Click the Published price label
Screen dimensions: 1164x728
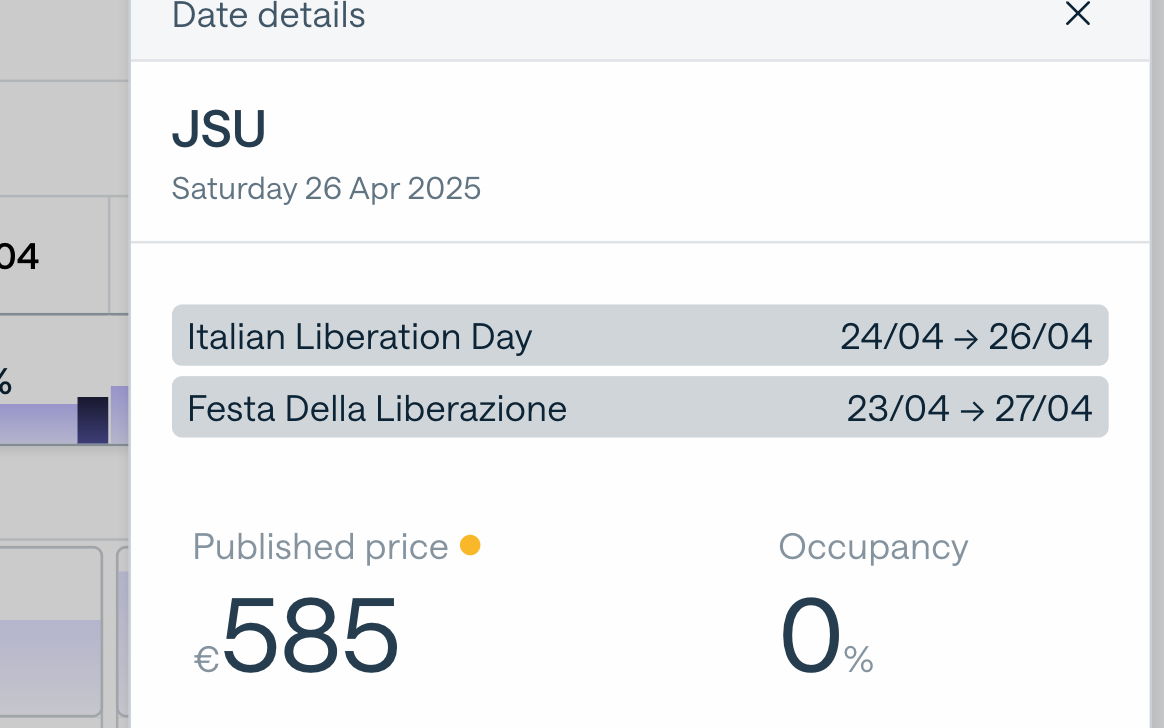(320, 547)
